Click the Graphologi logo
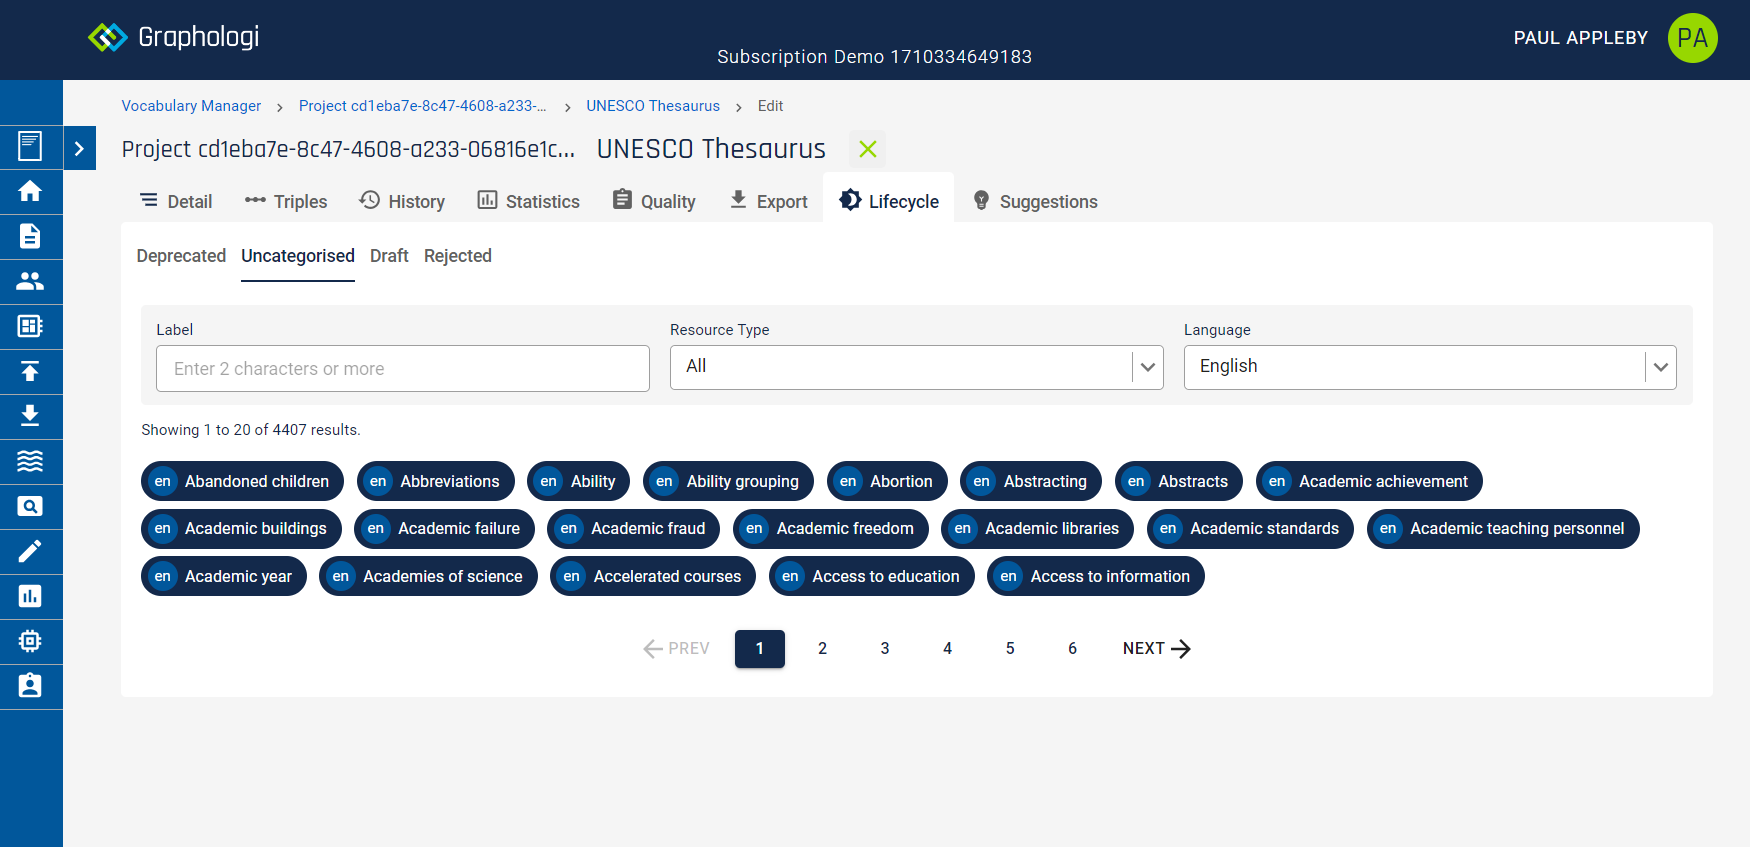Viewport: 1750px width, 847px height. pyautogui.click(x=174, y=37)
